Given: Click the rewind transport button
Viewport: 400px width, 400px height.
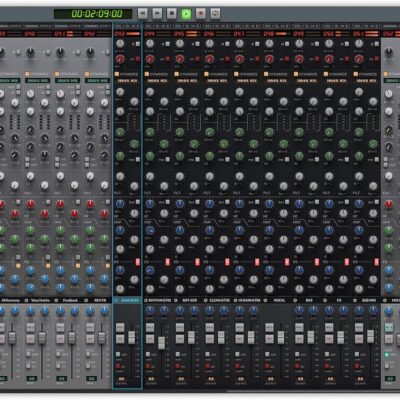Looking at the screenshot, I should (143, 13).
